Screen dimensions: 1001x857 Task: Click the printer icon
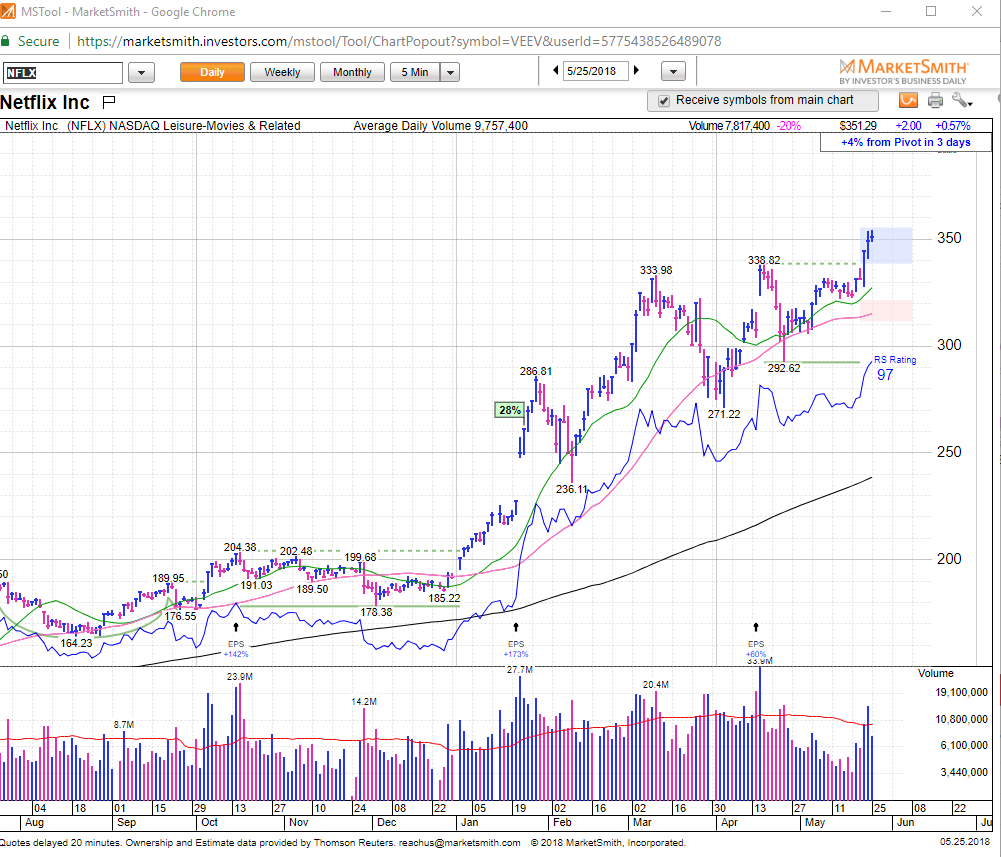coord(935,100)
